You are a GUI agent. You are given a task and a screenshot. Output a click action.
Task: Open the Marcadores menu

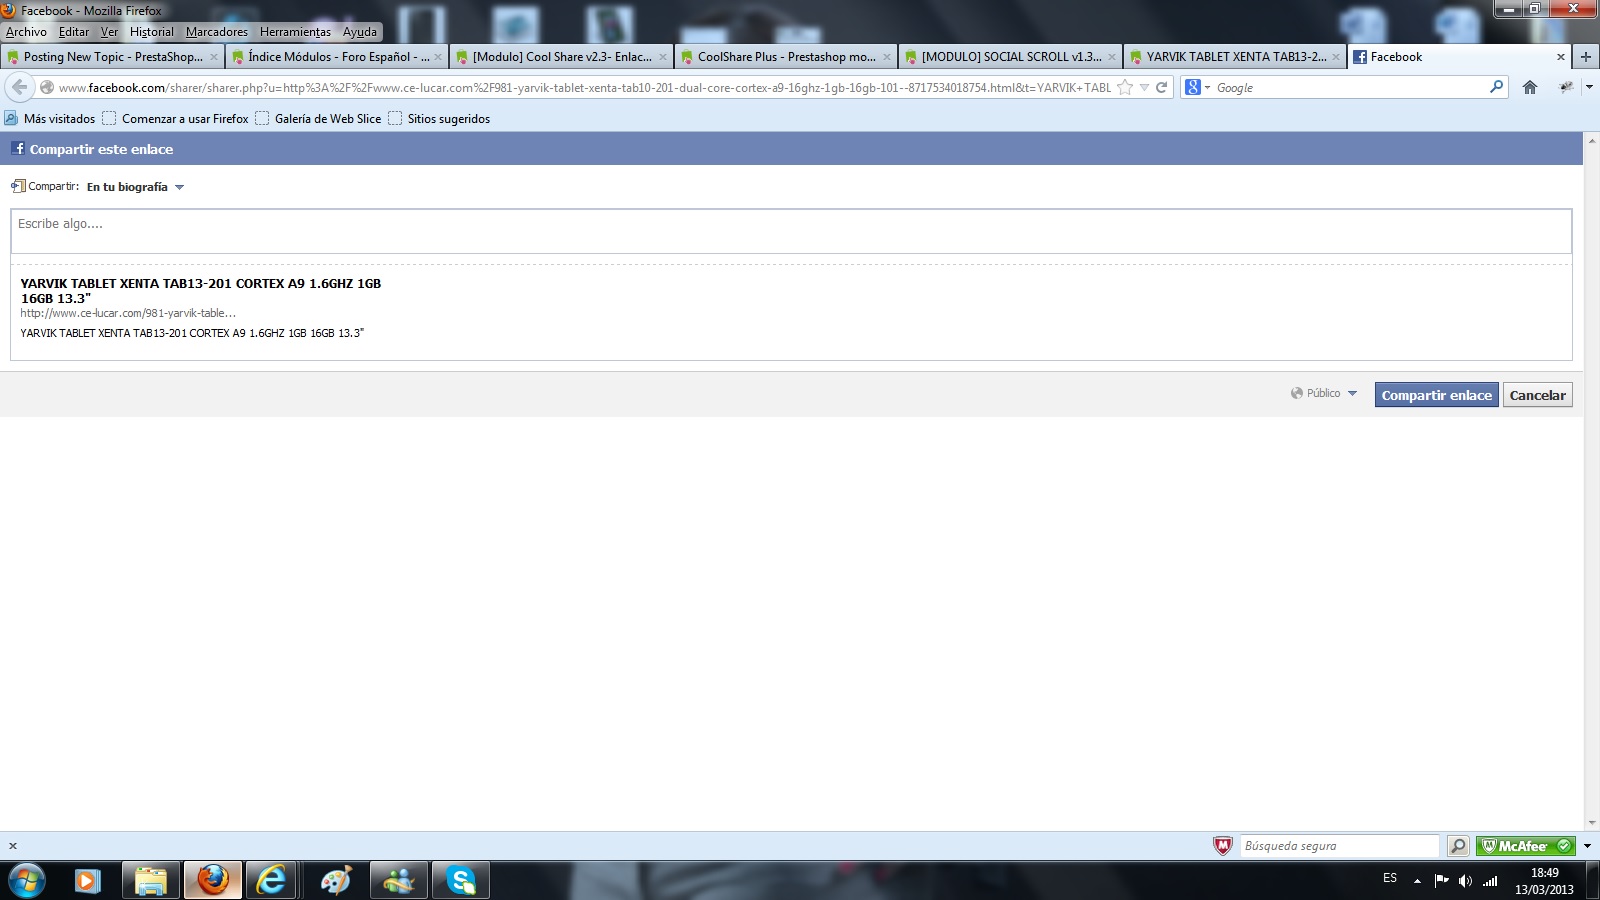pyautogui.click(x=216, y=32)
